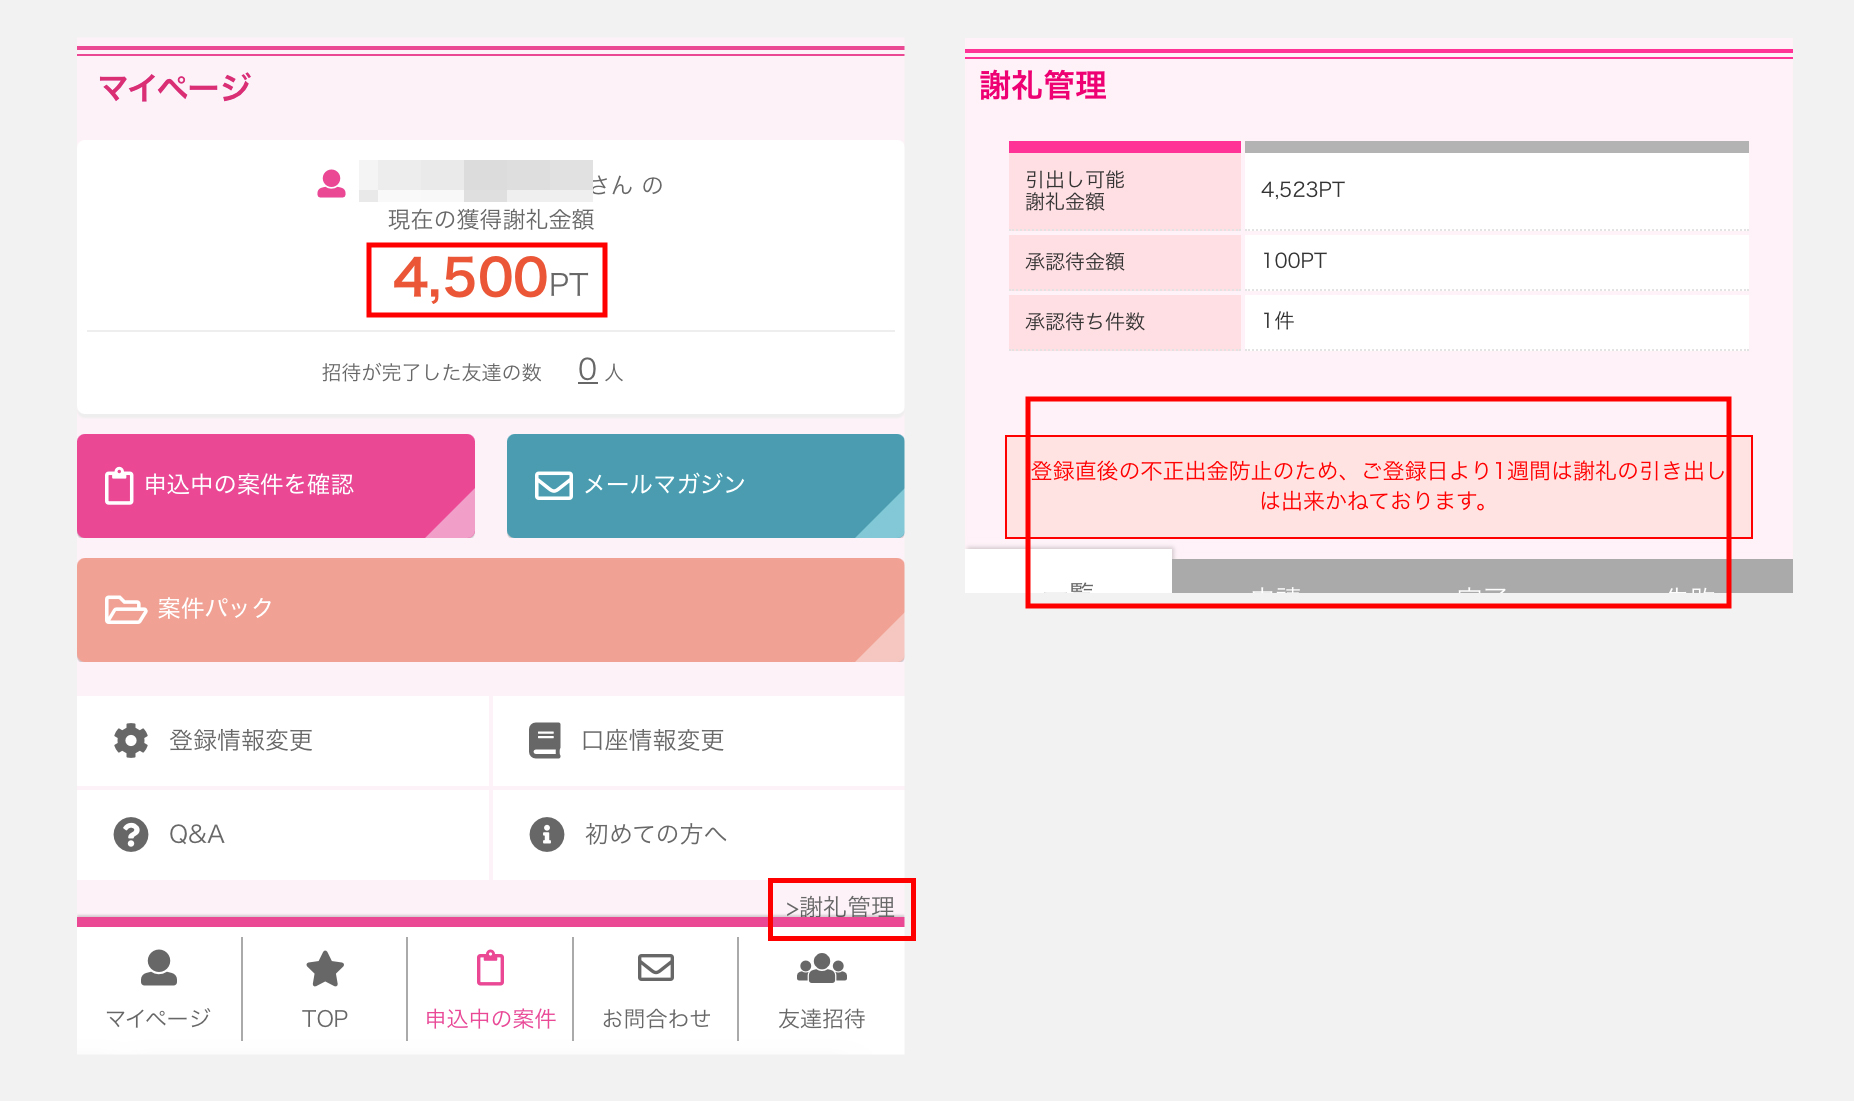This screenshot has width=1854, height=1101.
Task: Click the envelope icon on メールマガジン button
Action: click(554, 485)
